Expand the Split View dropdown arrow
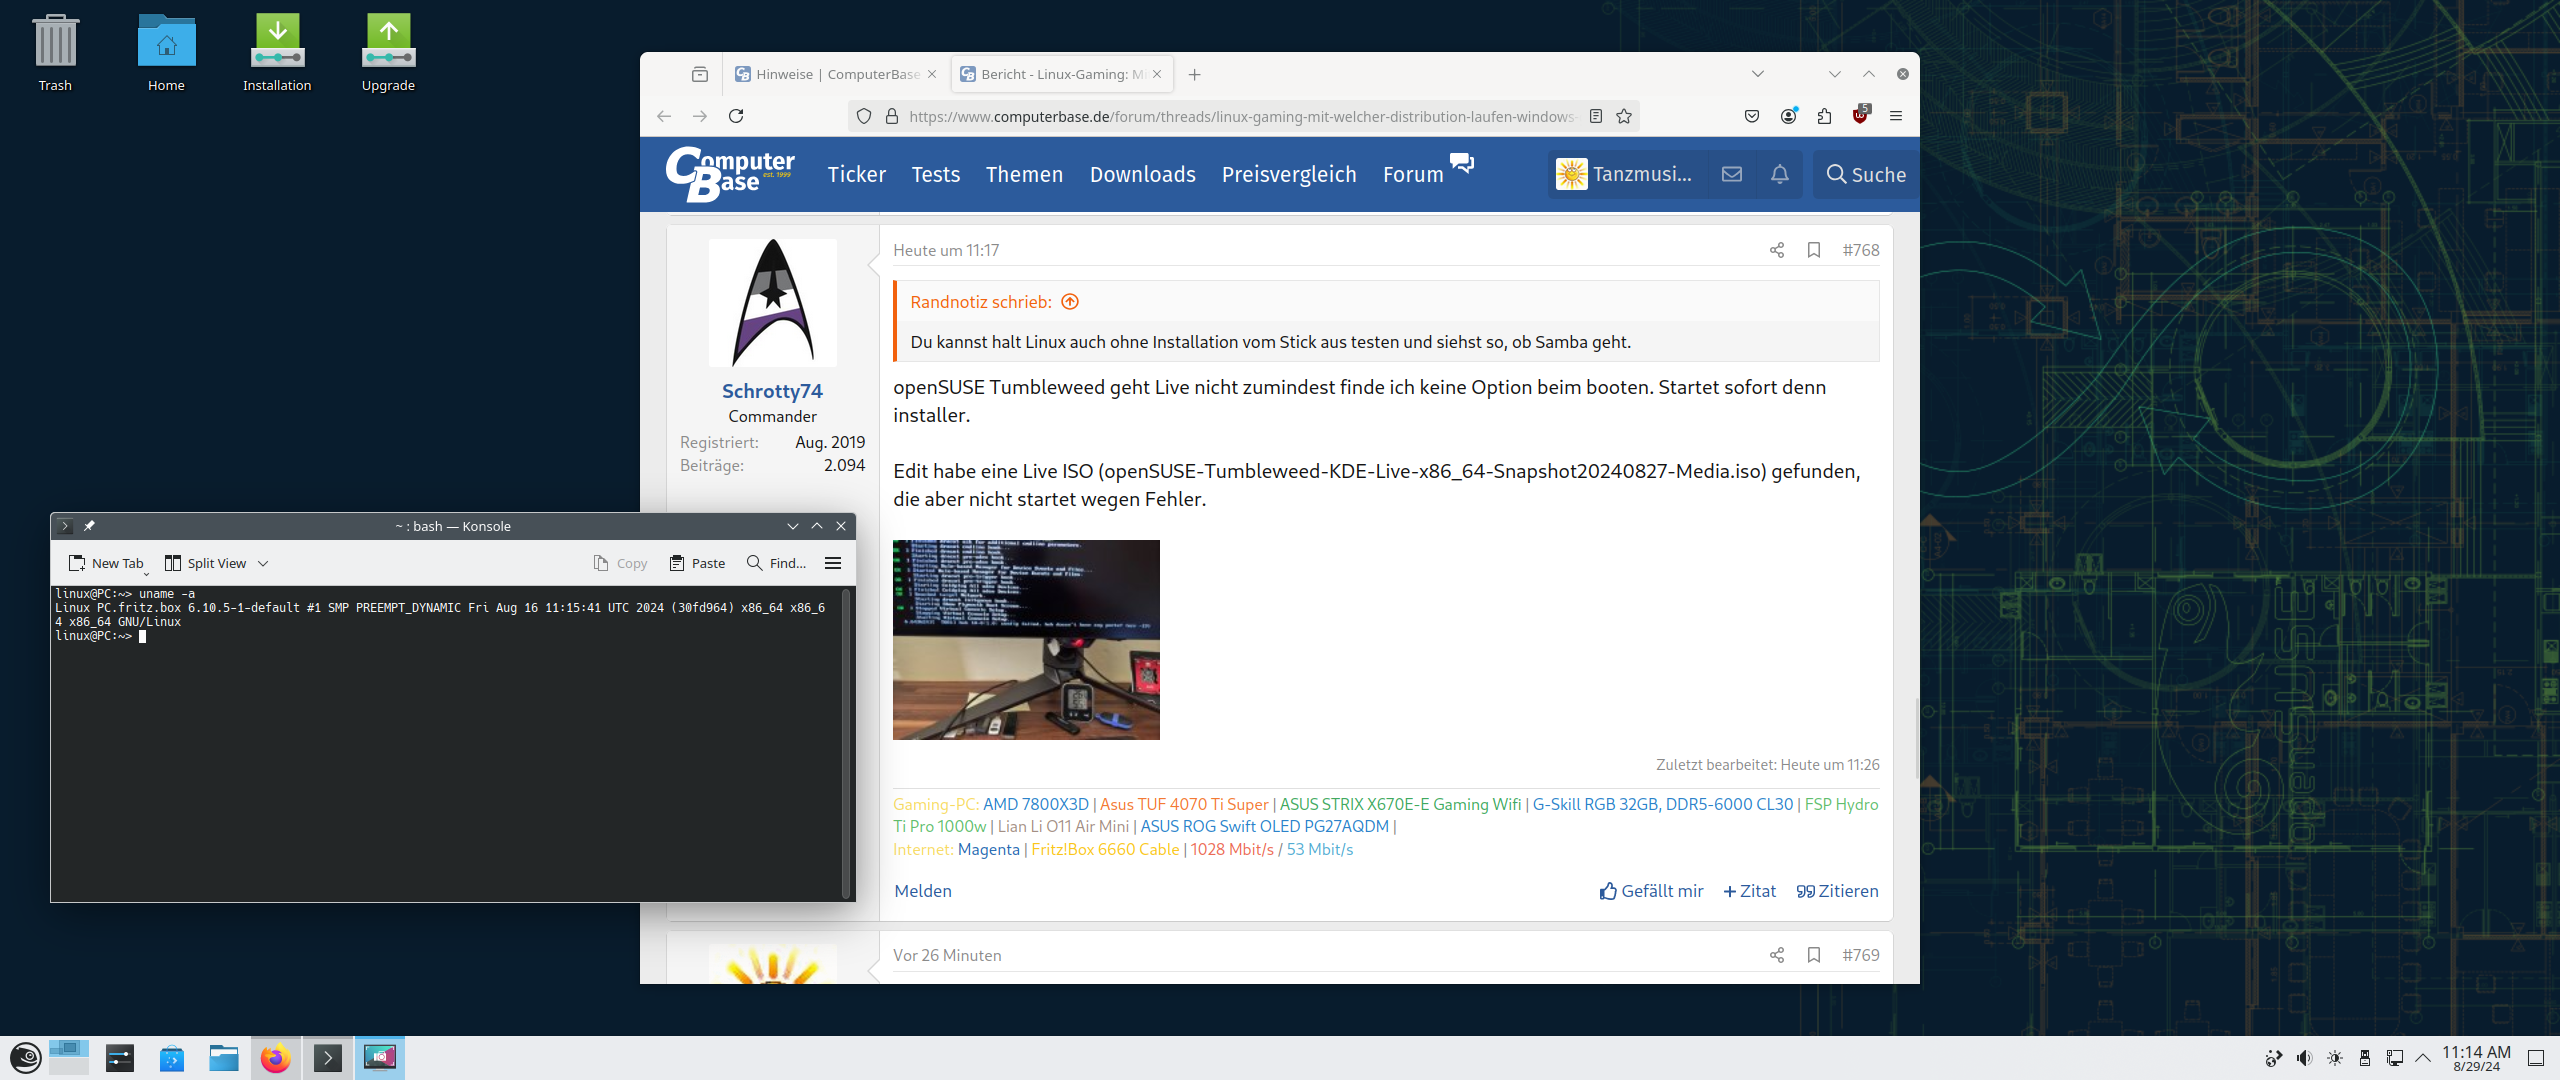Viewport: 2560px width, 1080px height. pos(263,563)
